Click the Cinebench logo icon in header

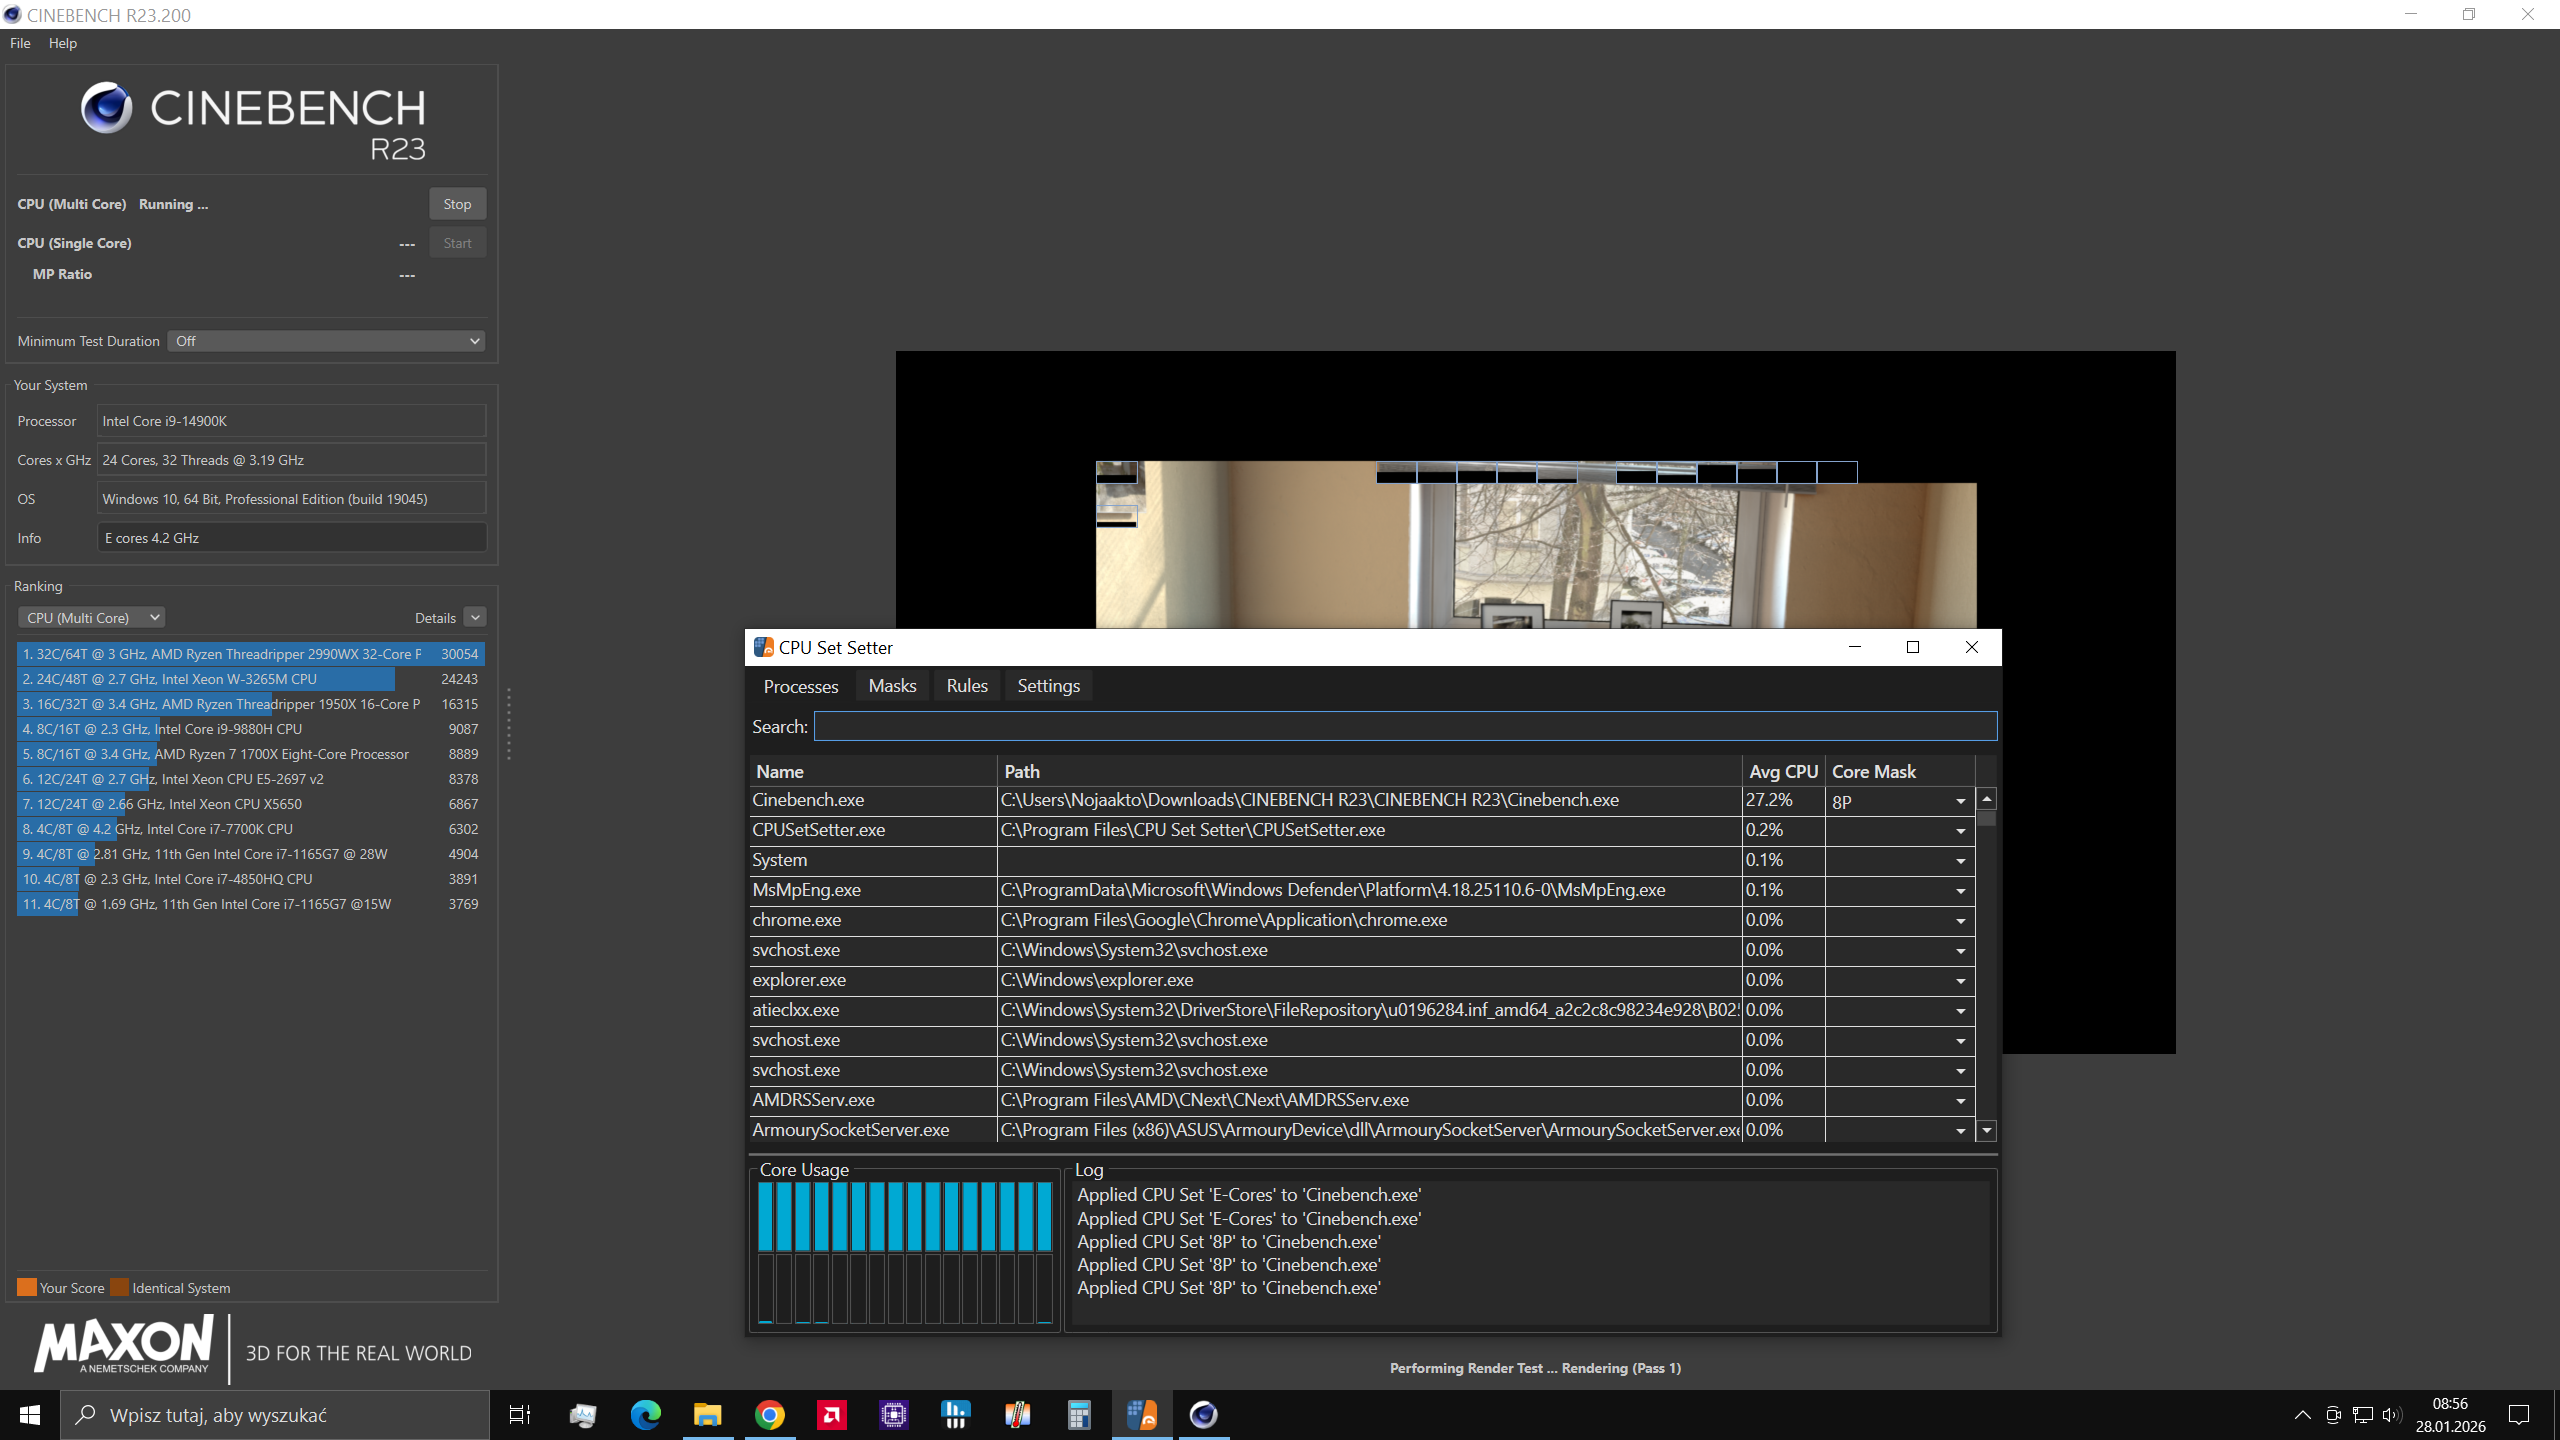click(106, 108)
